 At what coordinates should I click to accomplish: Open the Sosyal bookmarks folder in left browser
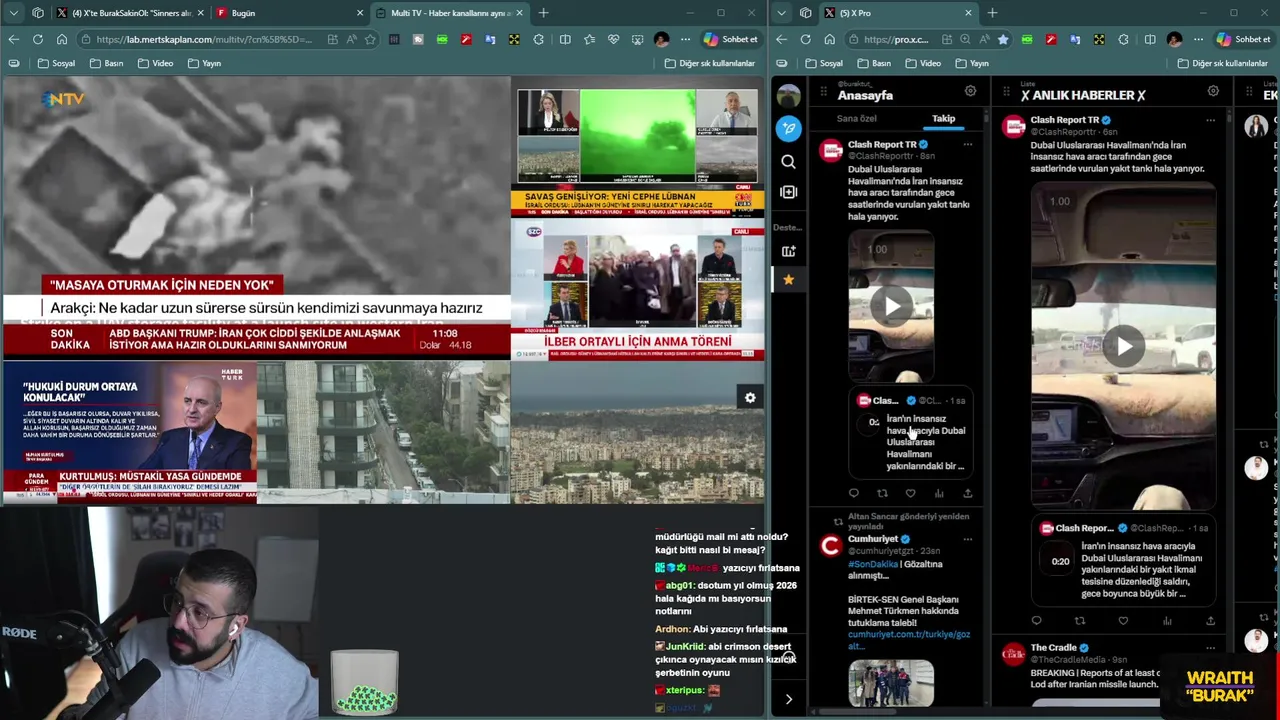point(56,63)
